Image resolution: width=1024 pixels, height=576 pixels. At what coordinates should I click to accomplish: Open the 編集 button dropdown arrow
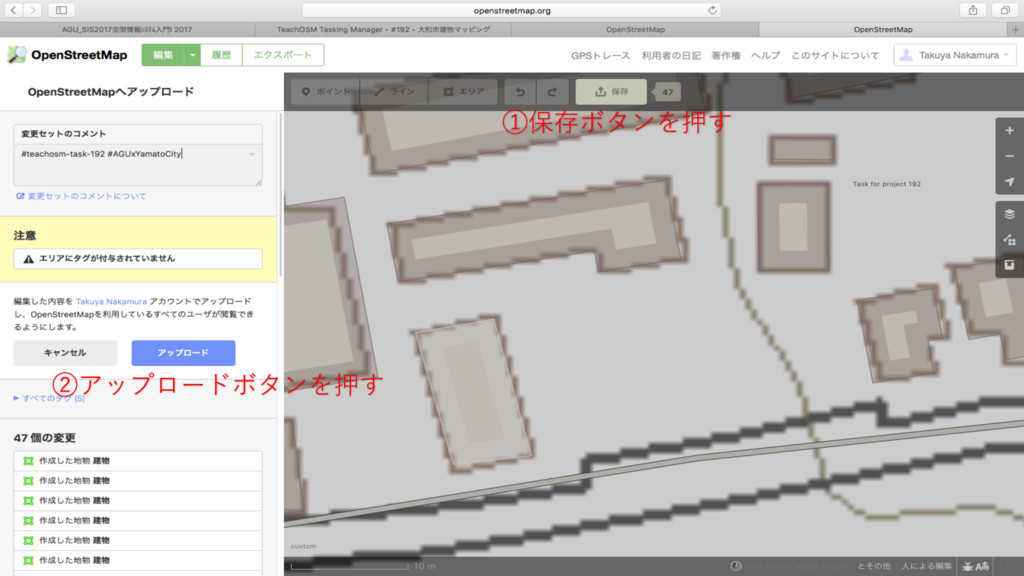[x=192, y=55]
